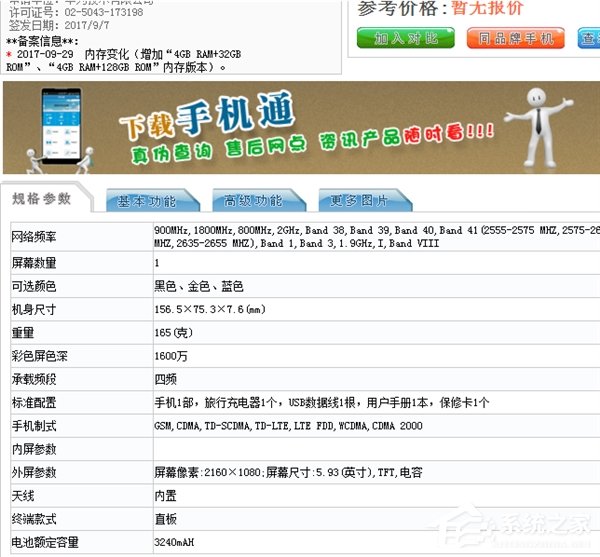
Task: Click the 网络频率 row label
Action: [x=34, y=237]
